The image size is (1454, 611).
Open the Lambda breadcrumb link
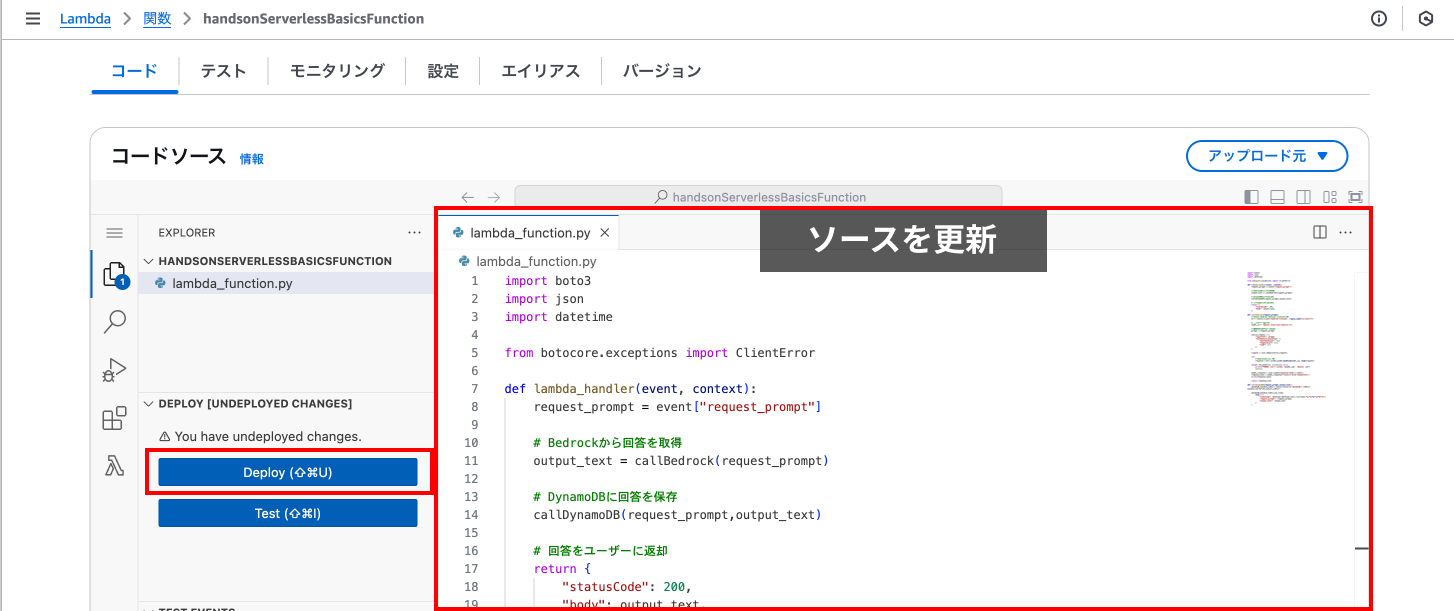[x=85, y=19]
